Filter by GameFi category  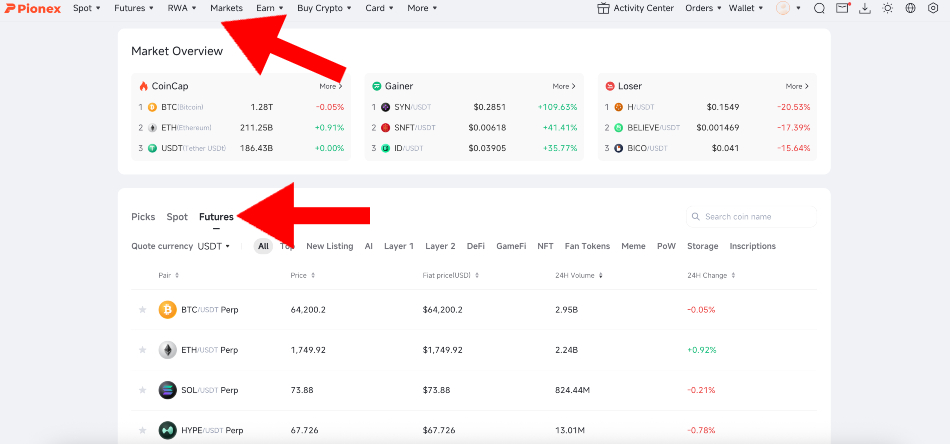511,247
